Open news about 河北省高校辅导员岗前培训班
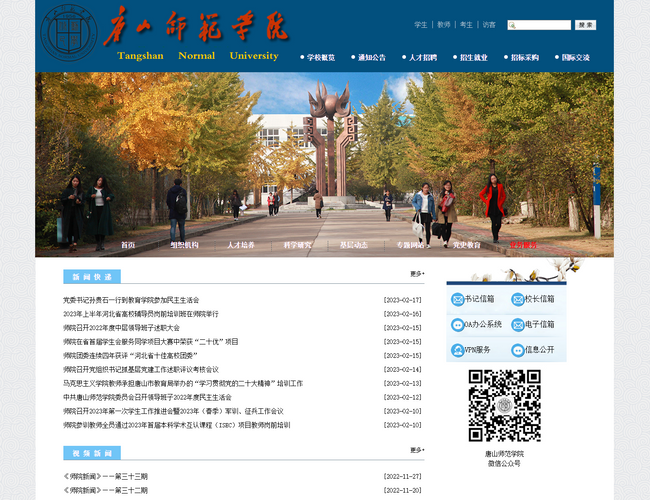650x500 pixels. coord(141,314)
